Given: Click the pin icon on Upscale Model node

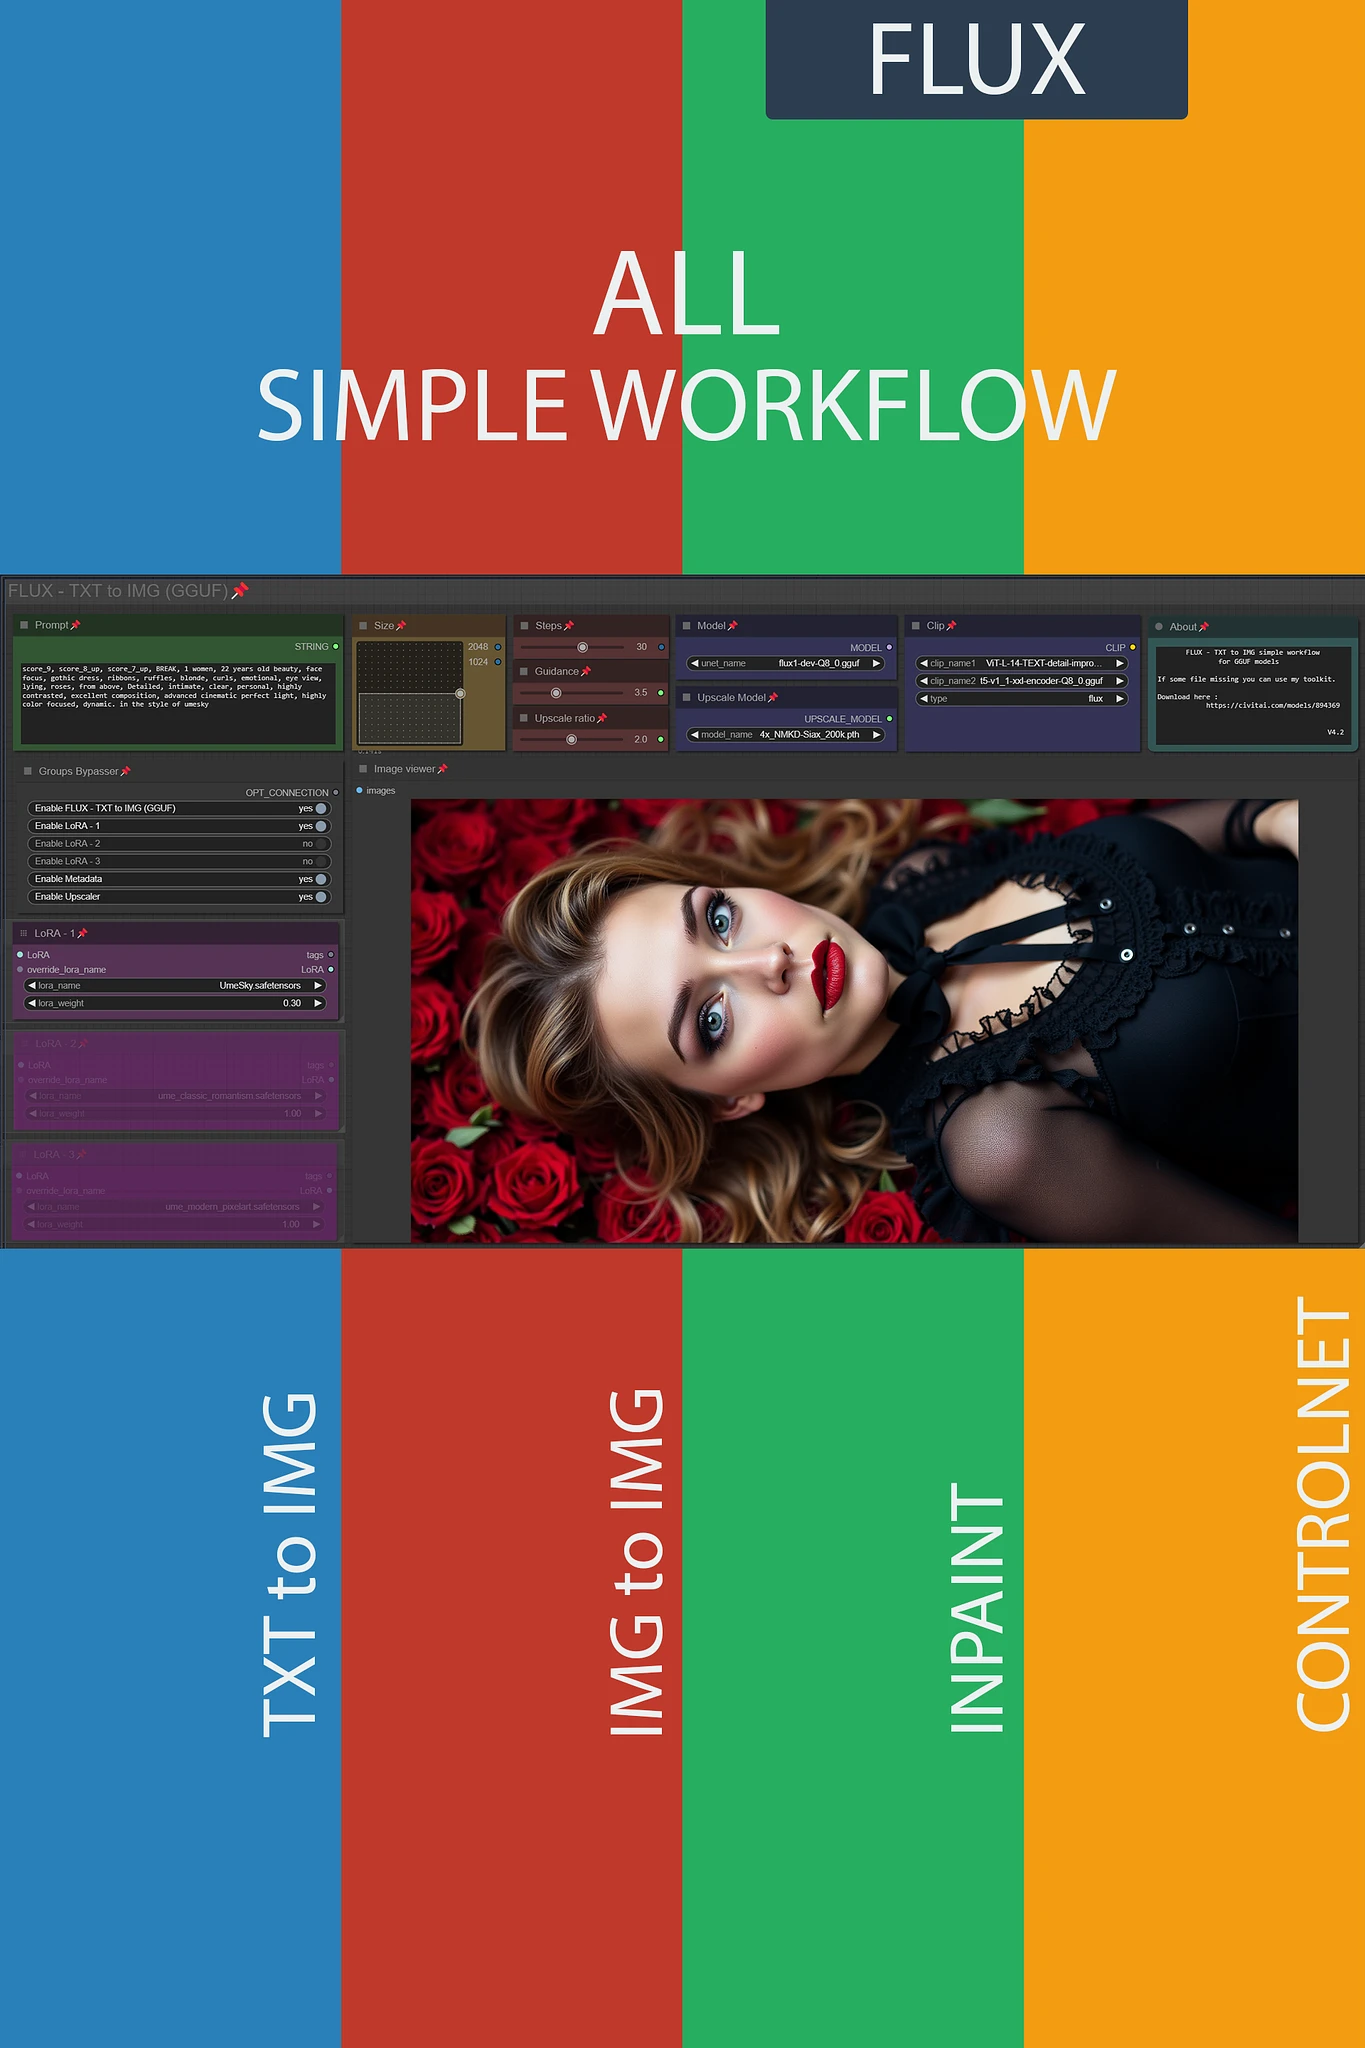Looking at the screenshot, I should 773,698.
